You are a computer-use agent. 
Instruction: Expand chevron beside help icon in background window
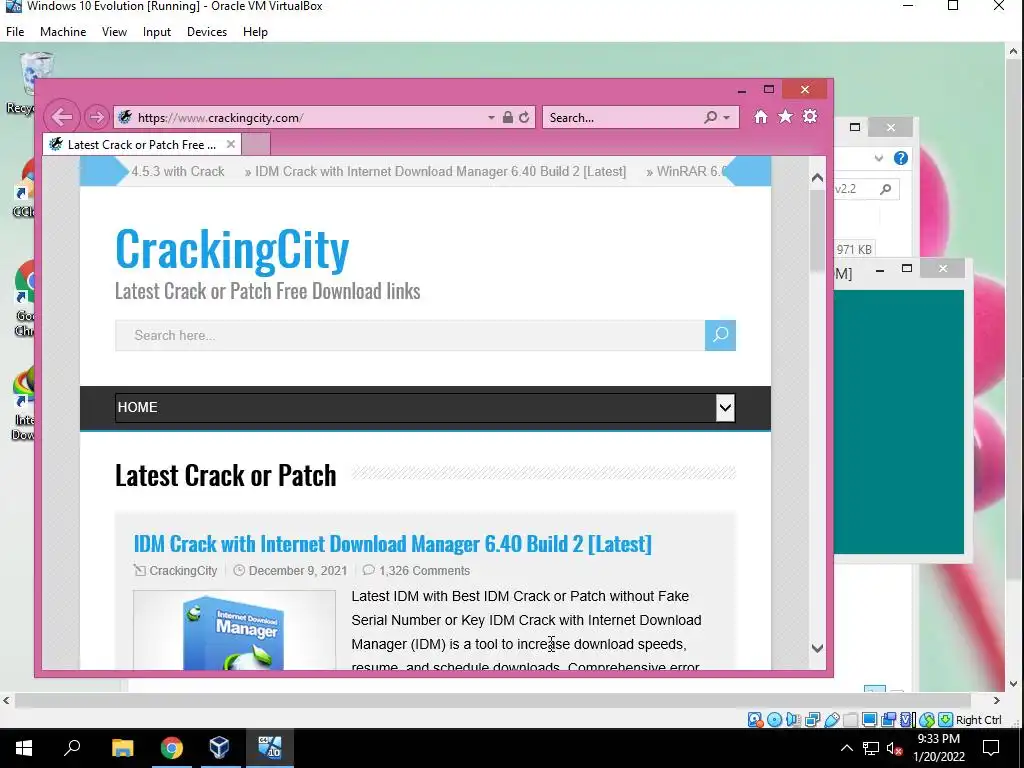[878, 158]
